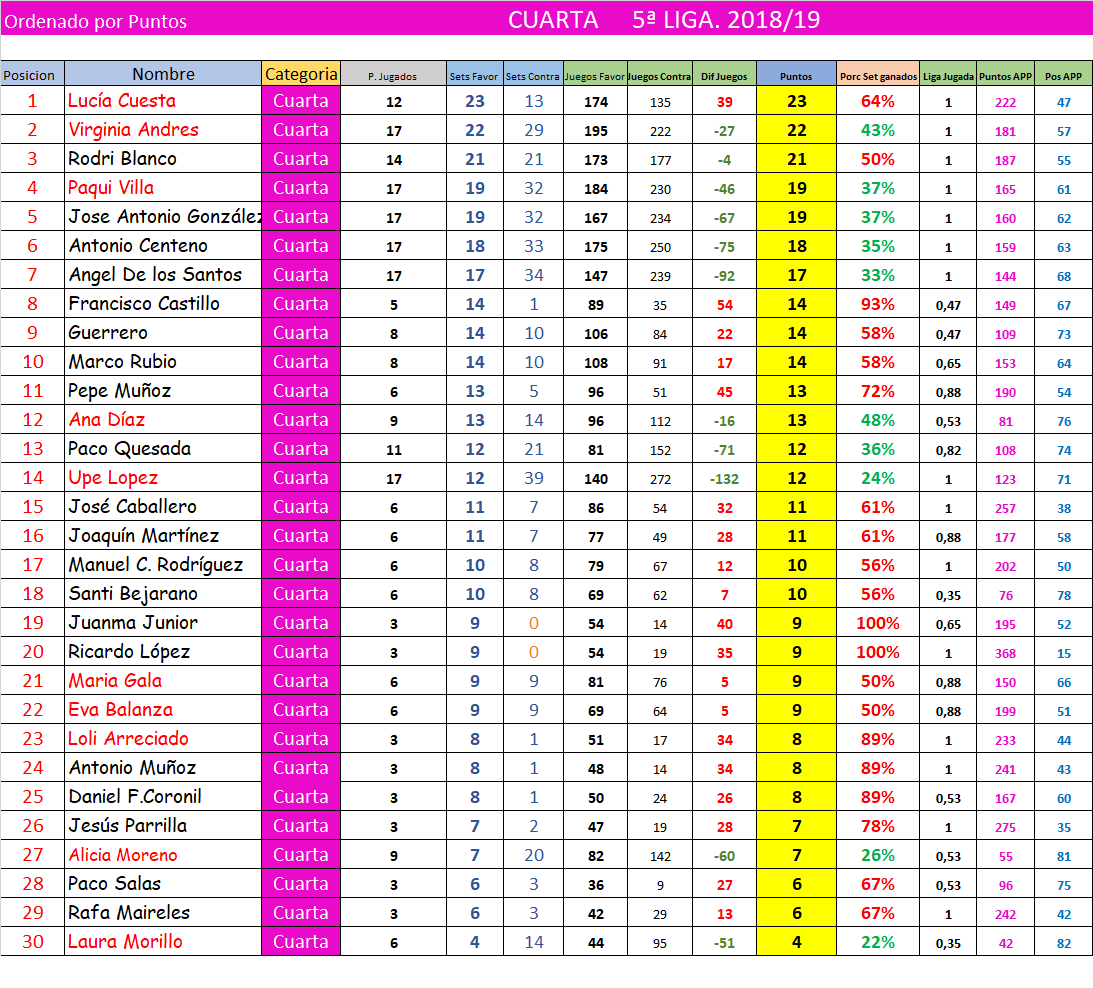
Task: Select the name 'Rodri Blanco'
Action: 123,158
